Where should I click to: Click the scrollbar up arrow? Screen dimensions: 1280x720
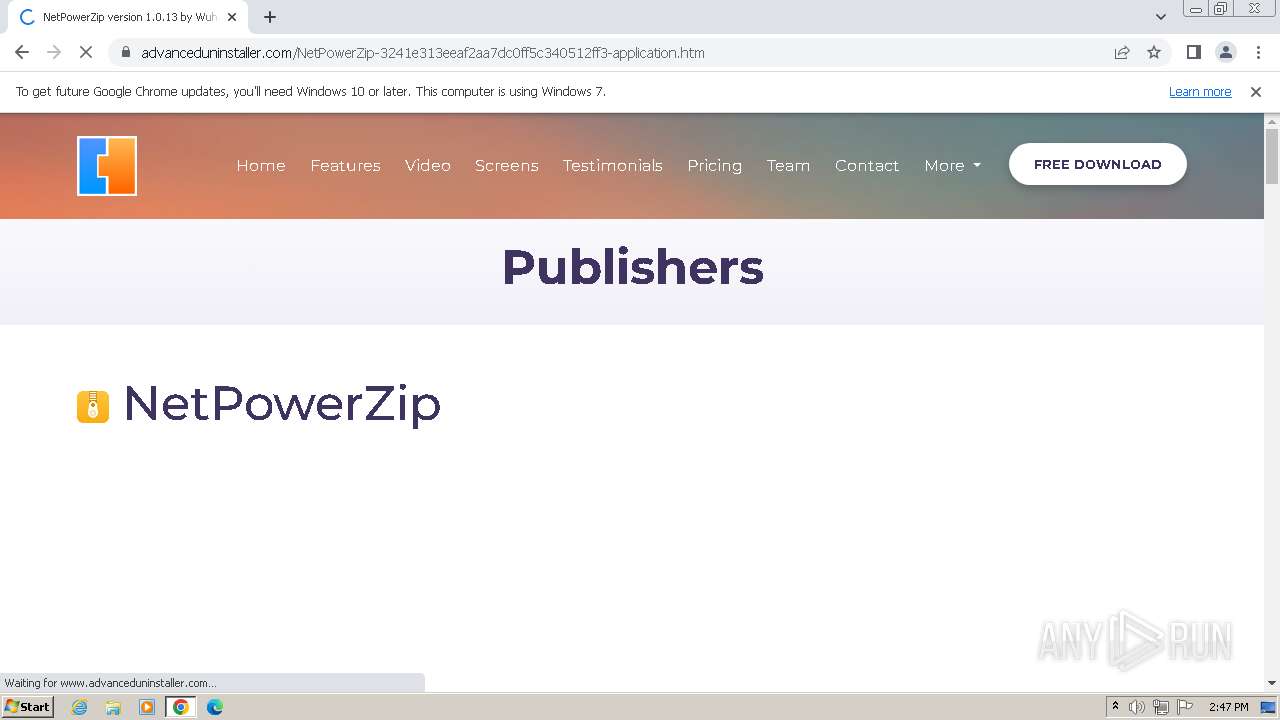pyautogui.click(x=1272, y=121)
